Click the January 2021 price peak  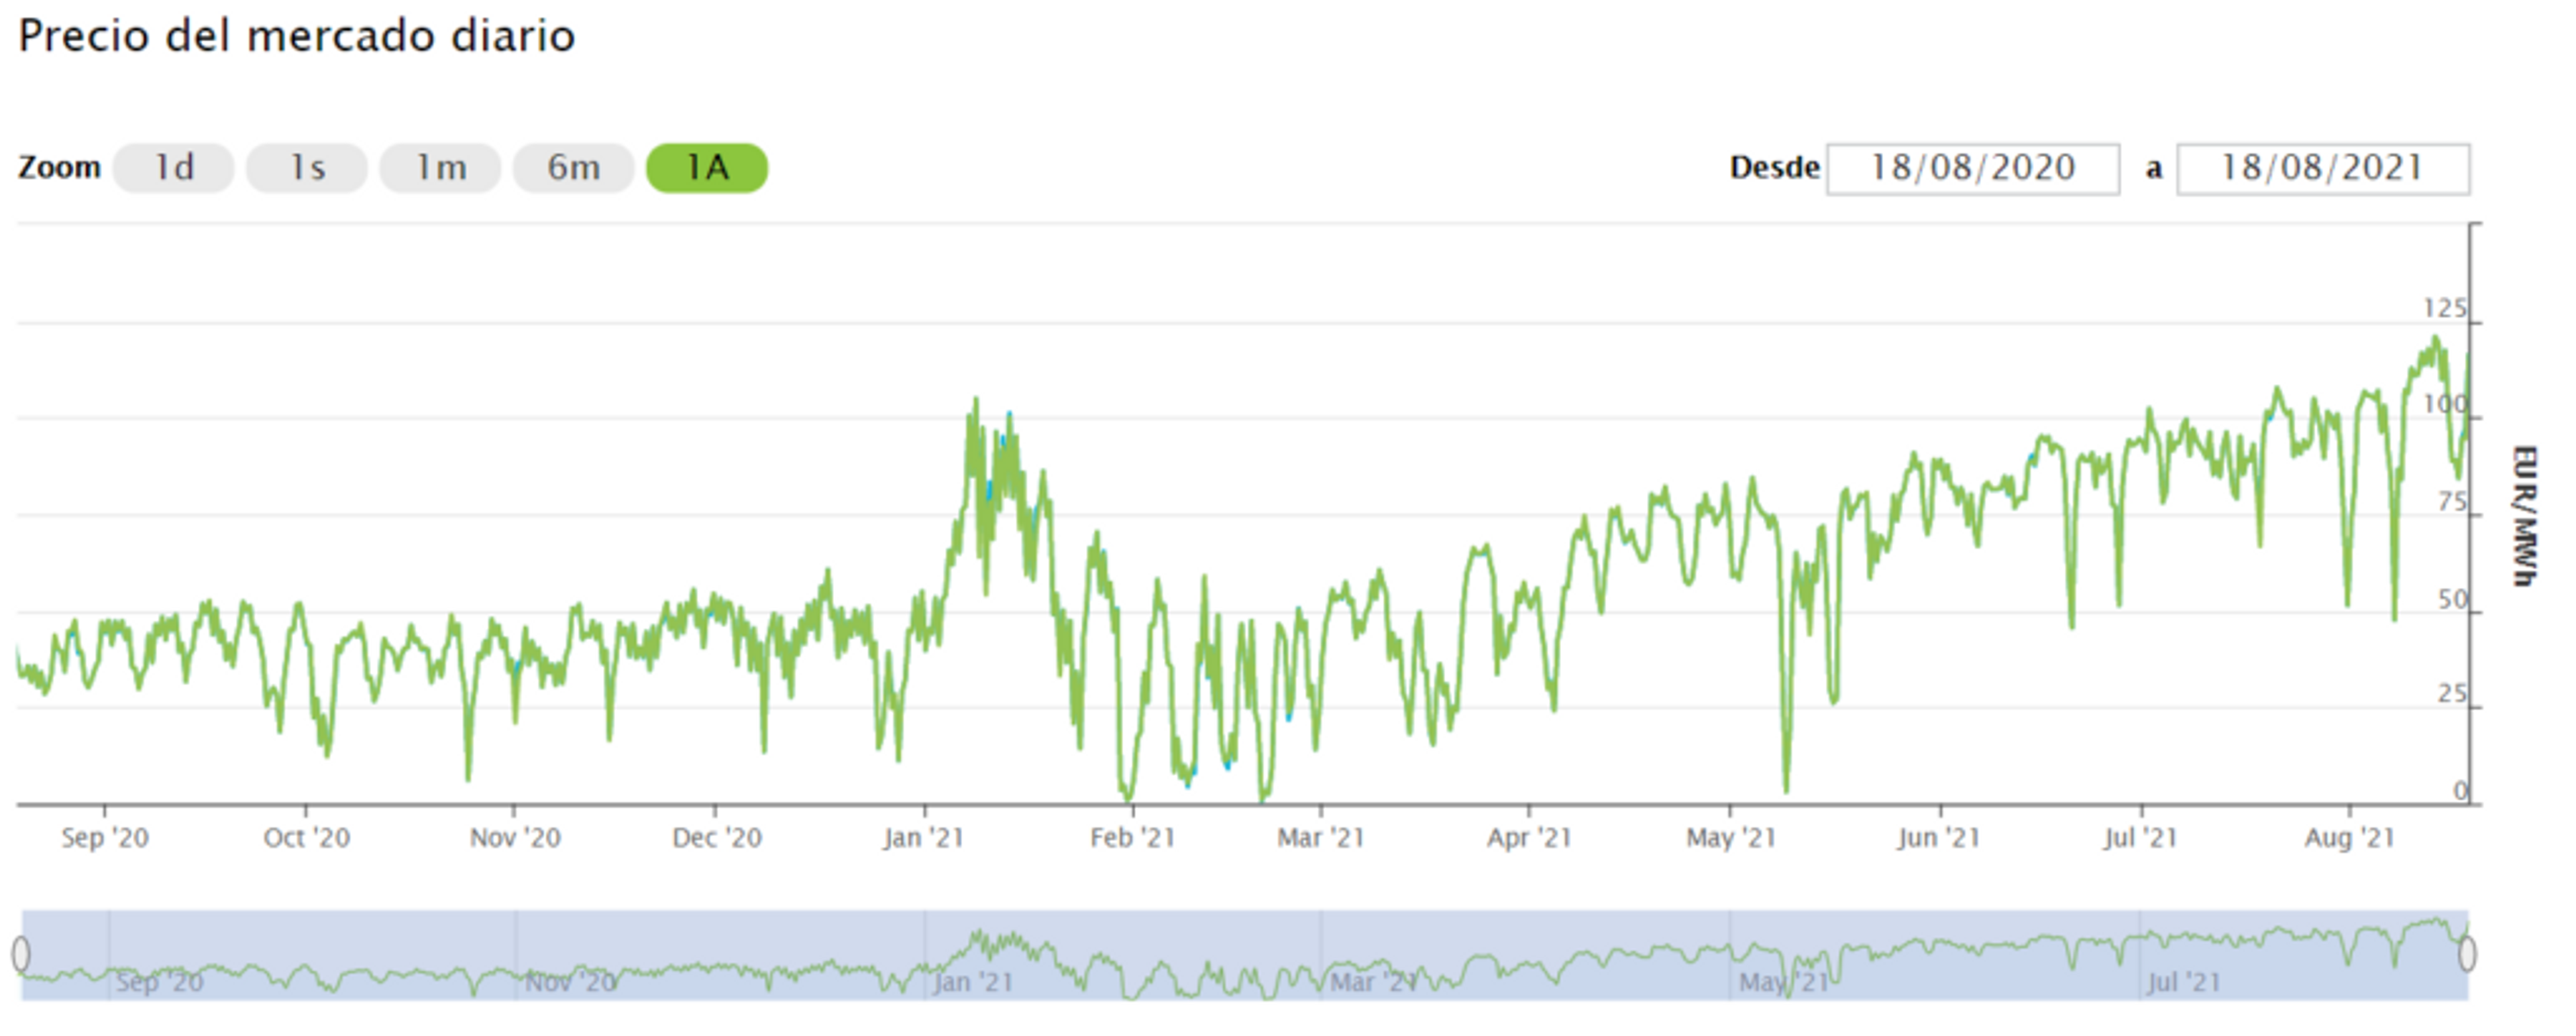click(x=976, y=401)
